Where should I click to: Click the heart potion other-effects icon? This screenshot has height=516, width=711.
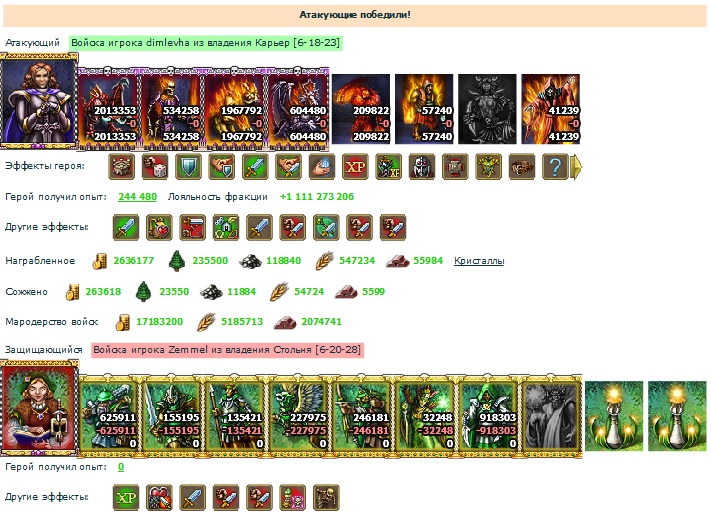[x=159, y=227]
